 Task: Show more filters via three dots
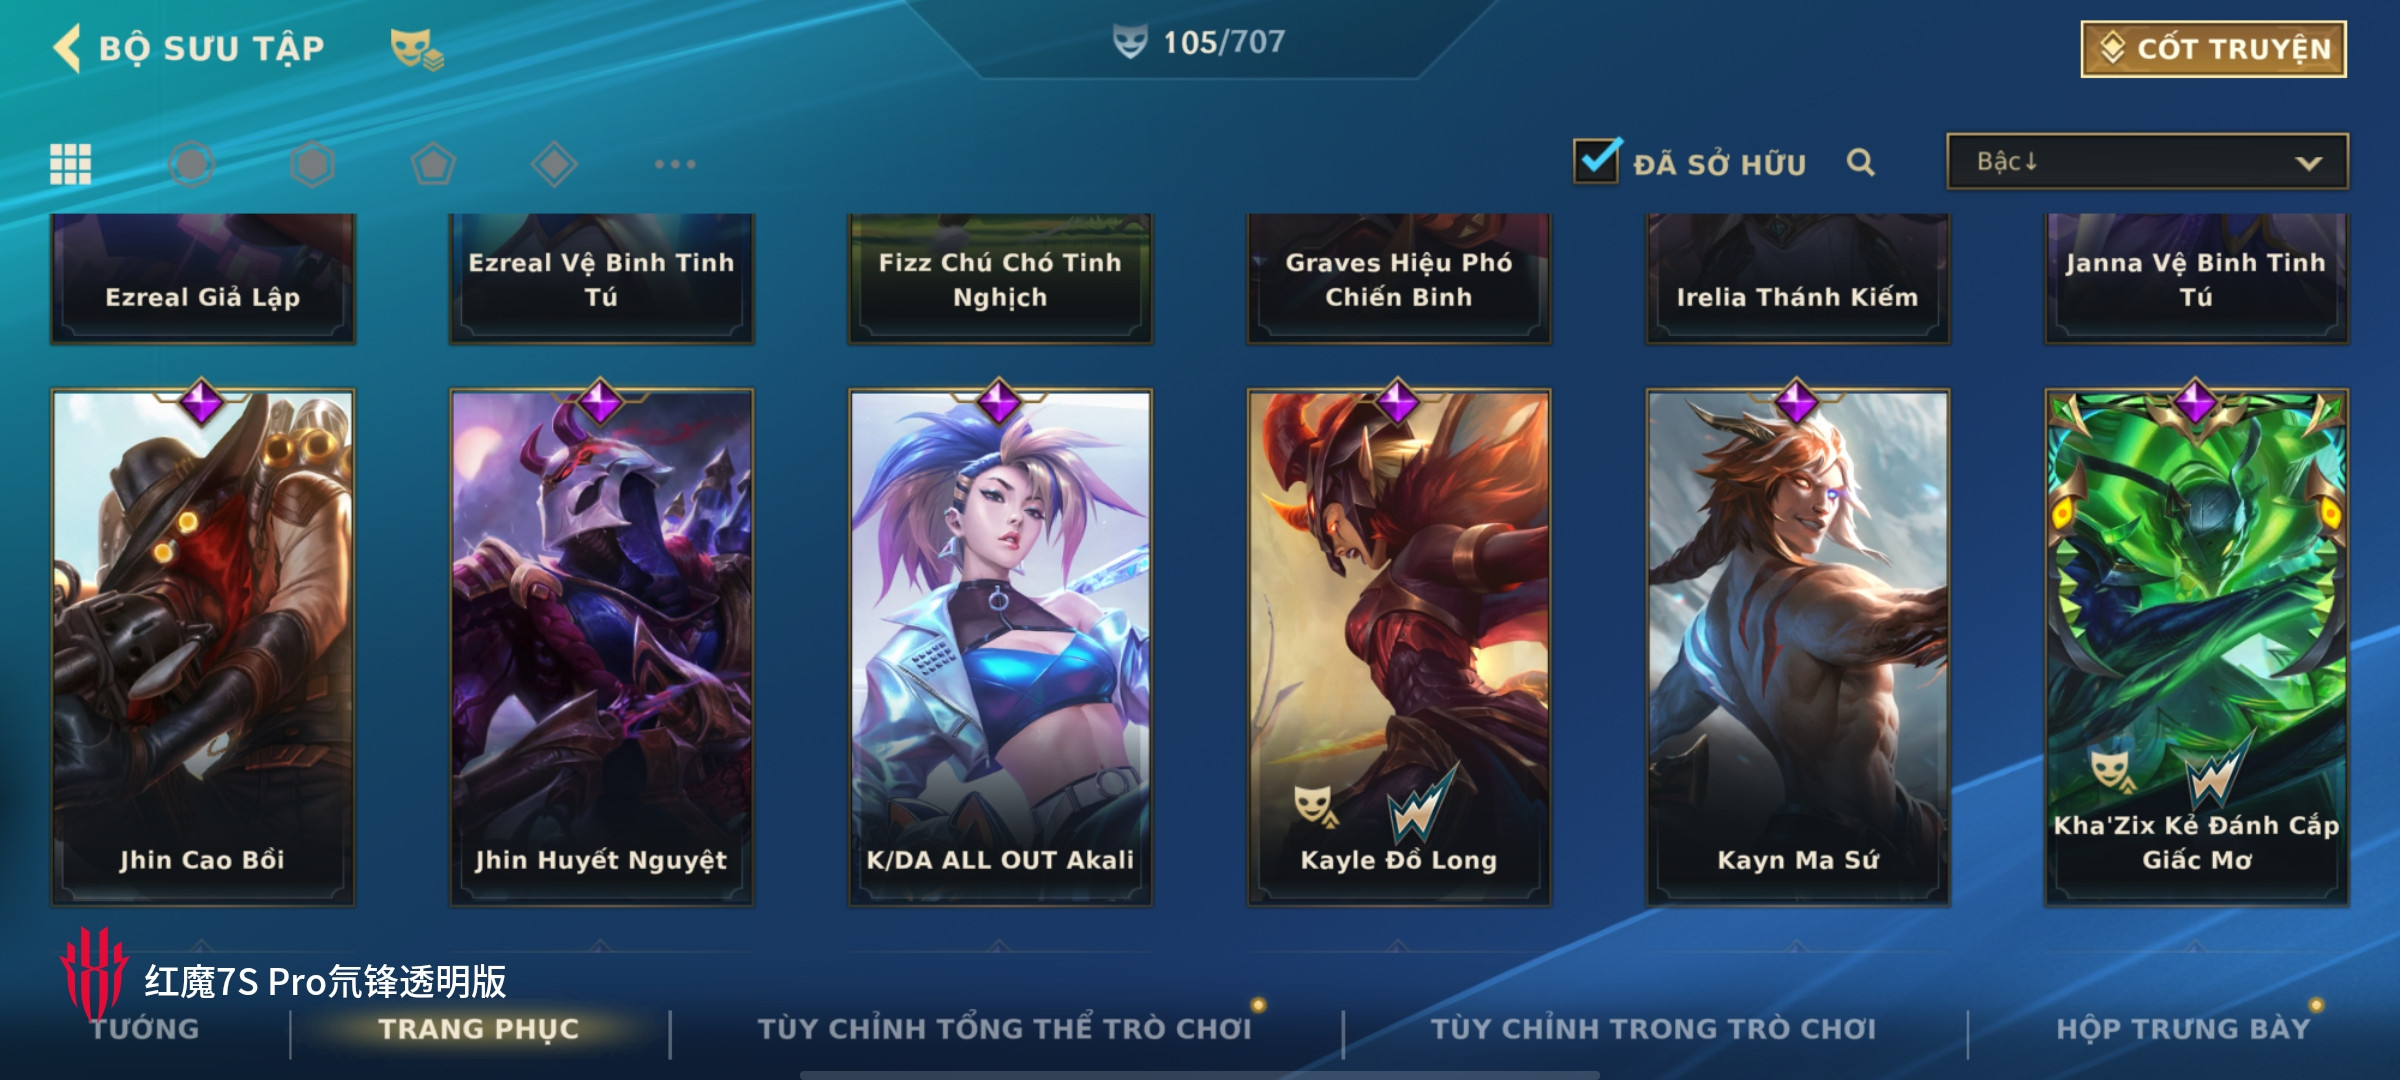675,164
